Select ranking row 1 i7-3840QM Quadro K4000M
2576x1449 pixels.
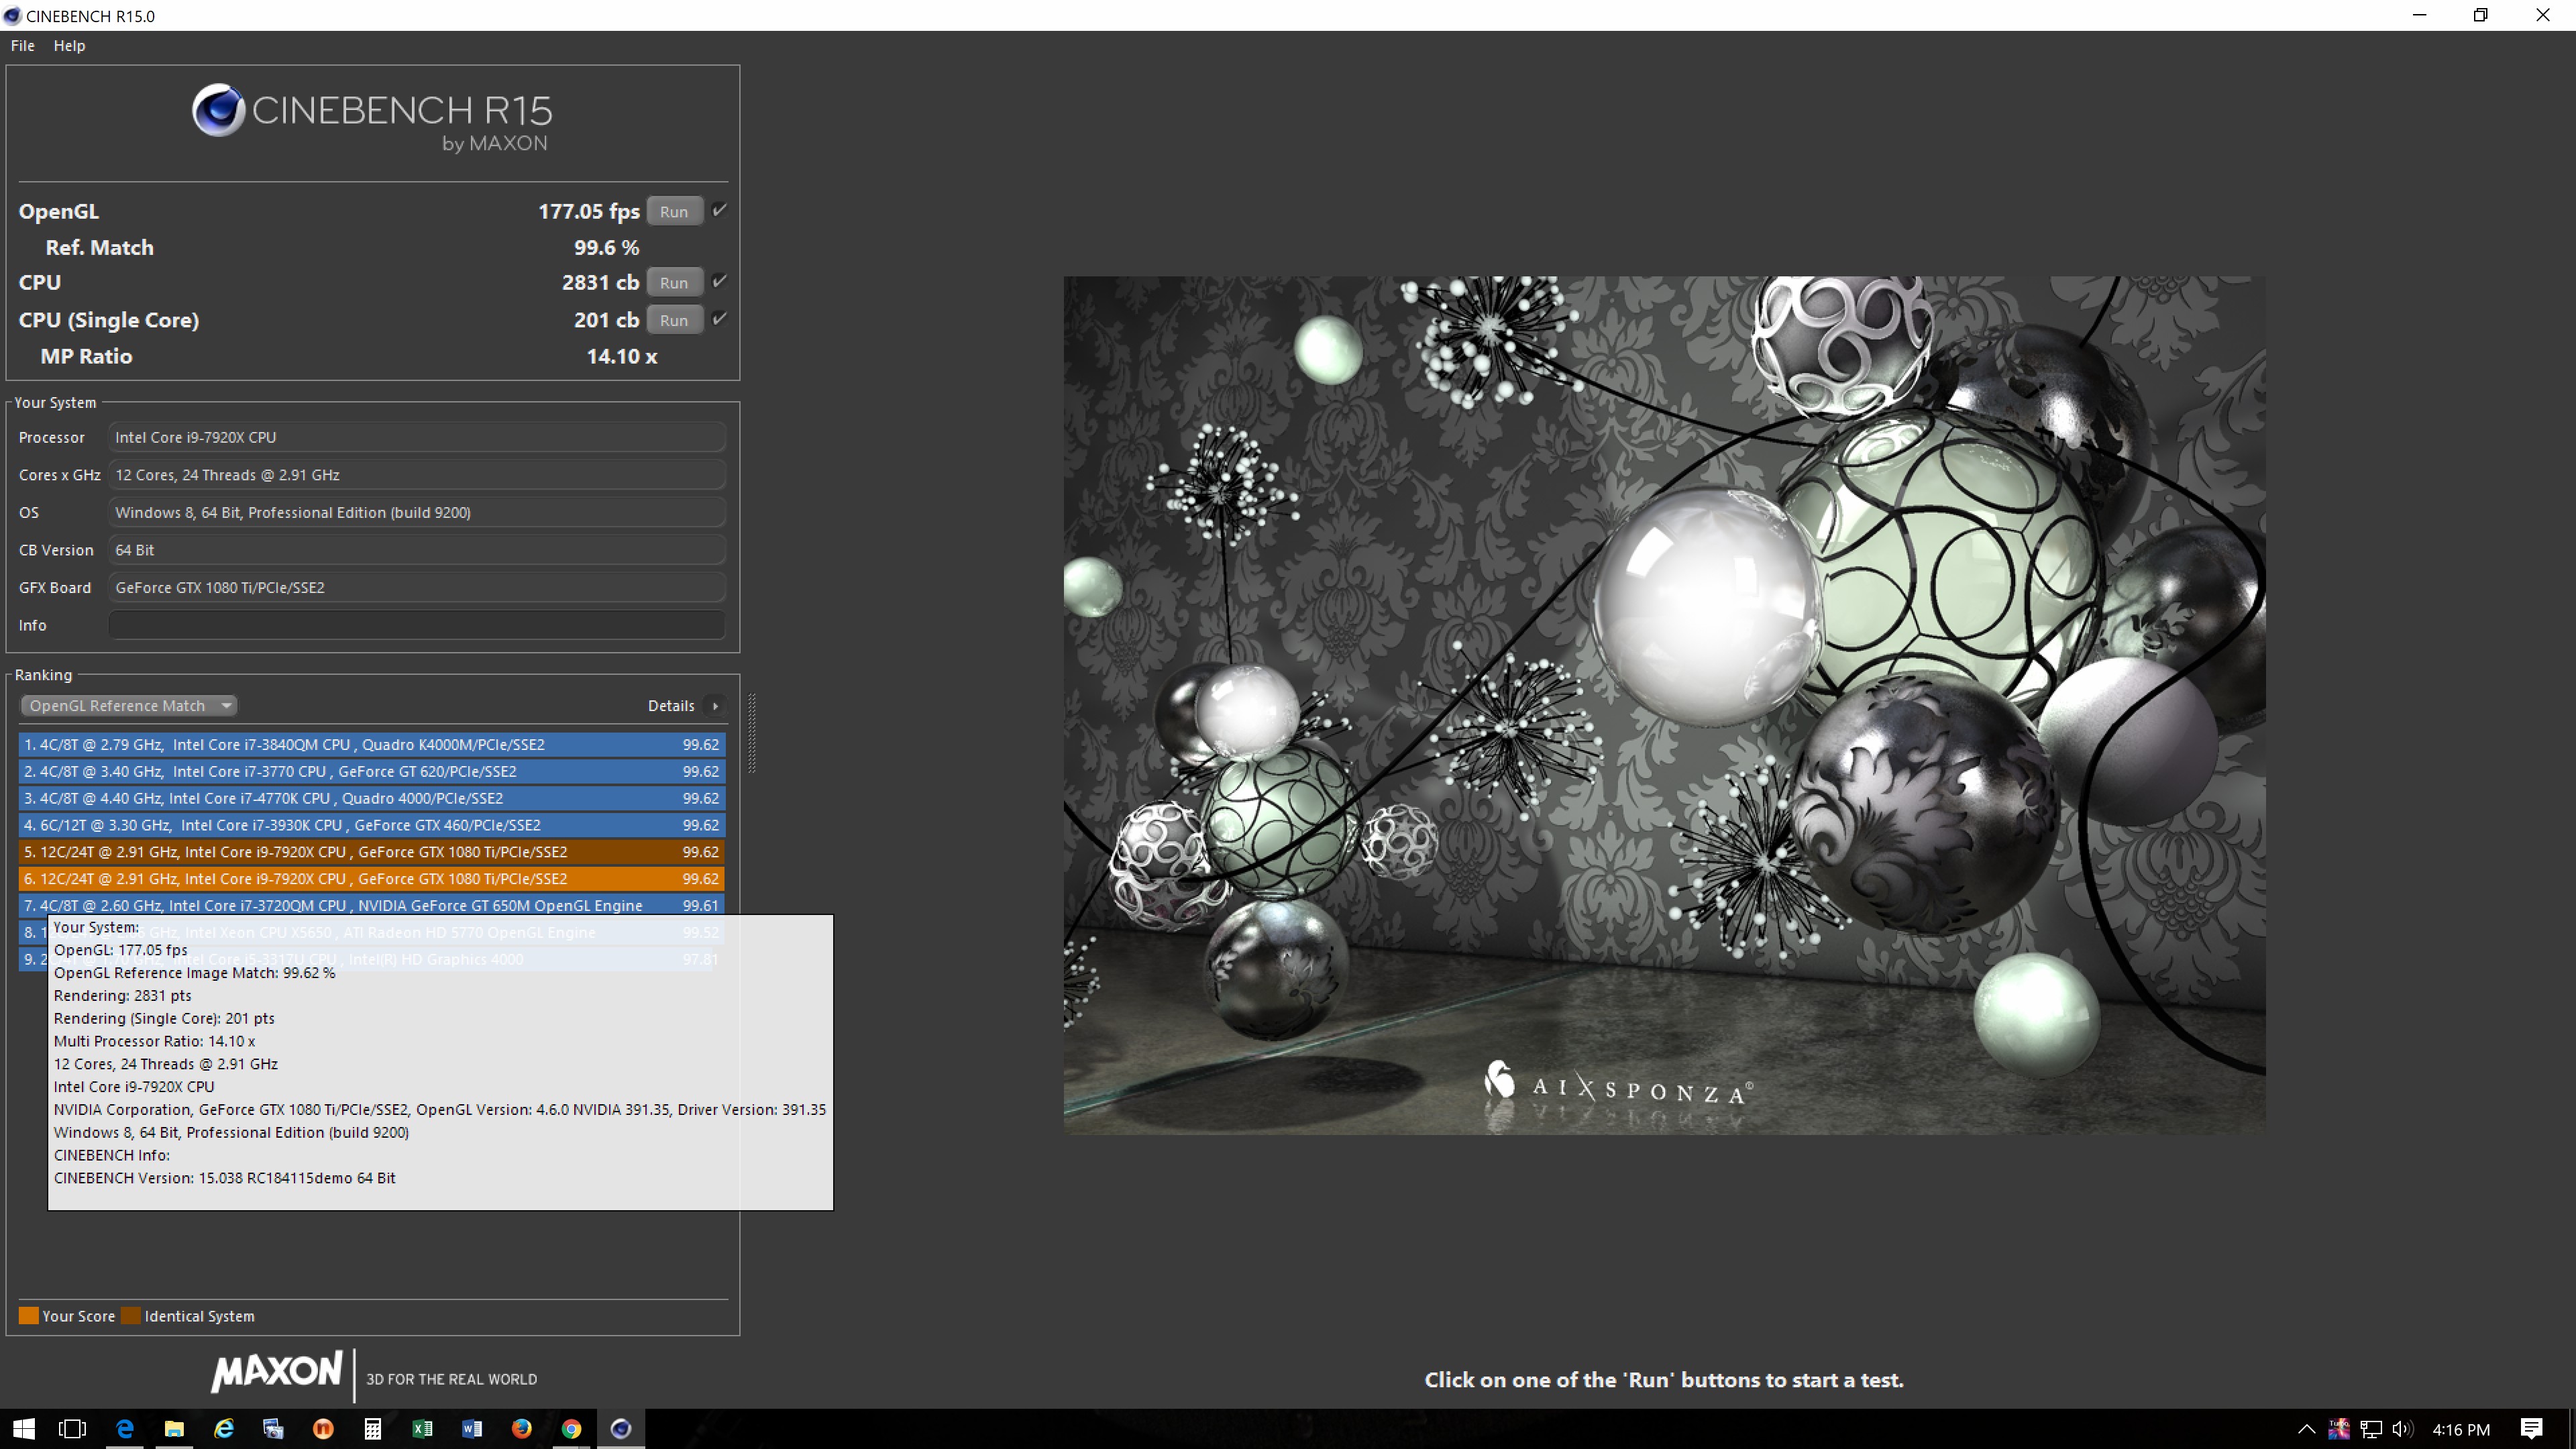pyautogui.click(x=371, y=744)
